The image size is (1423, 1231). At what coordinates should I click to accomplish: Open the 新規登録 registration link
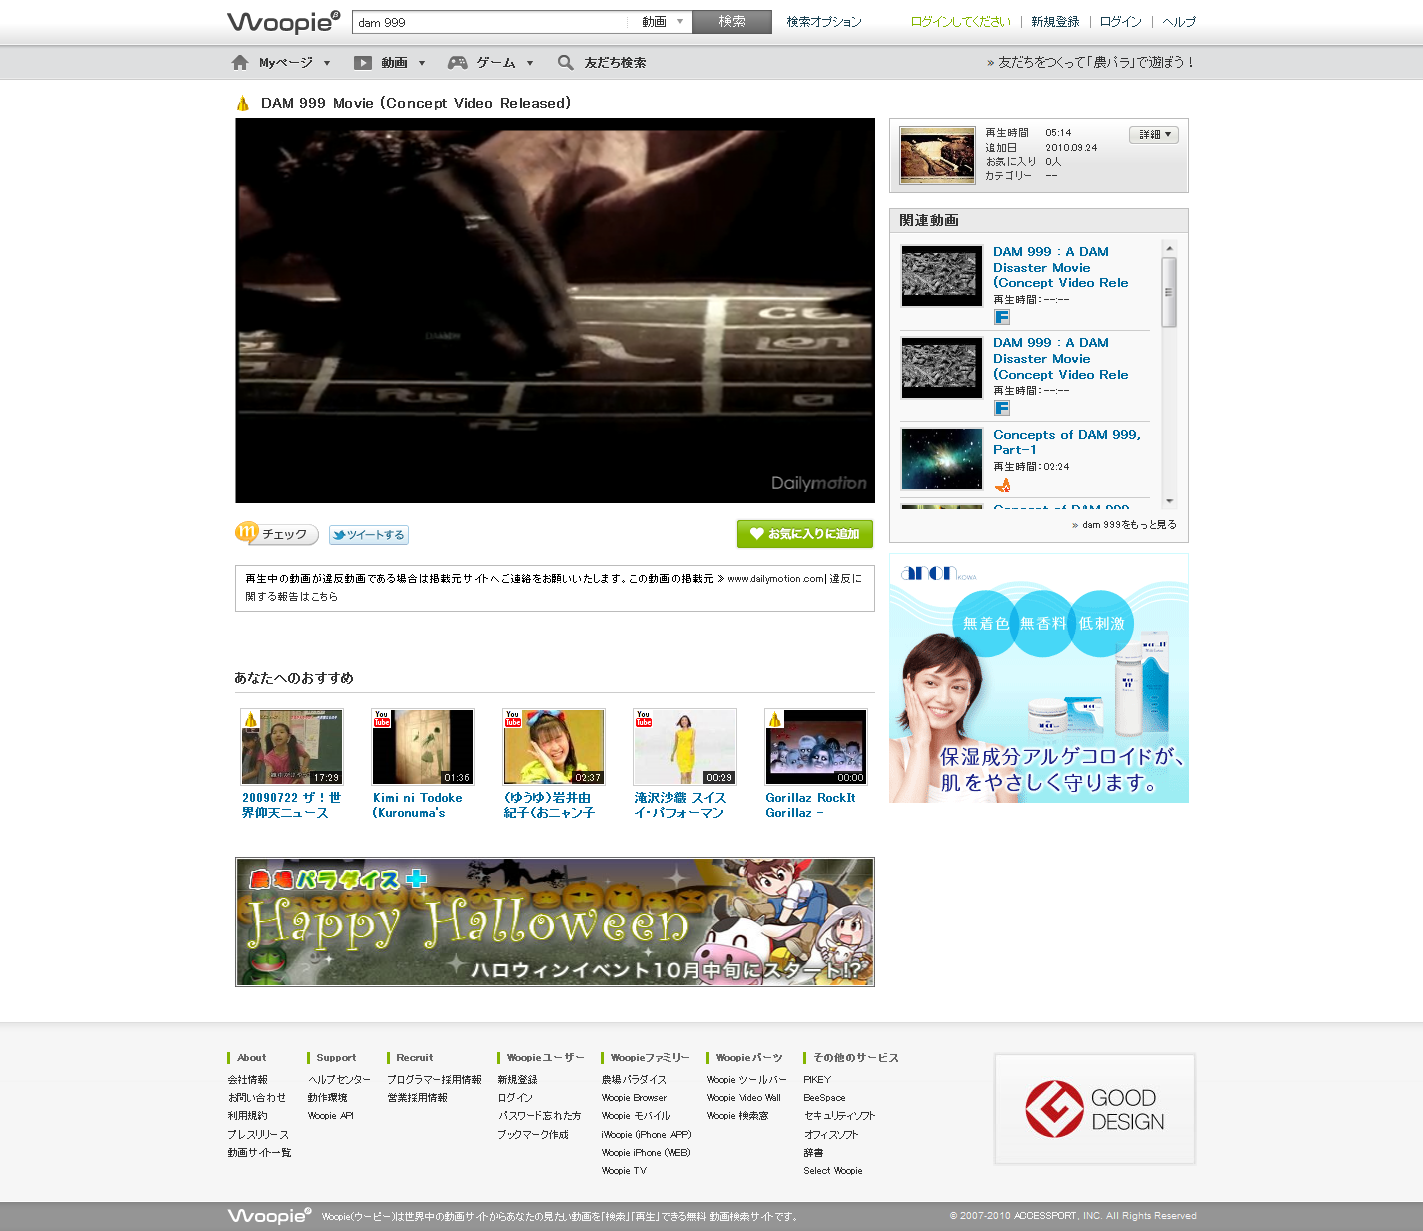1055,22
